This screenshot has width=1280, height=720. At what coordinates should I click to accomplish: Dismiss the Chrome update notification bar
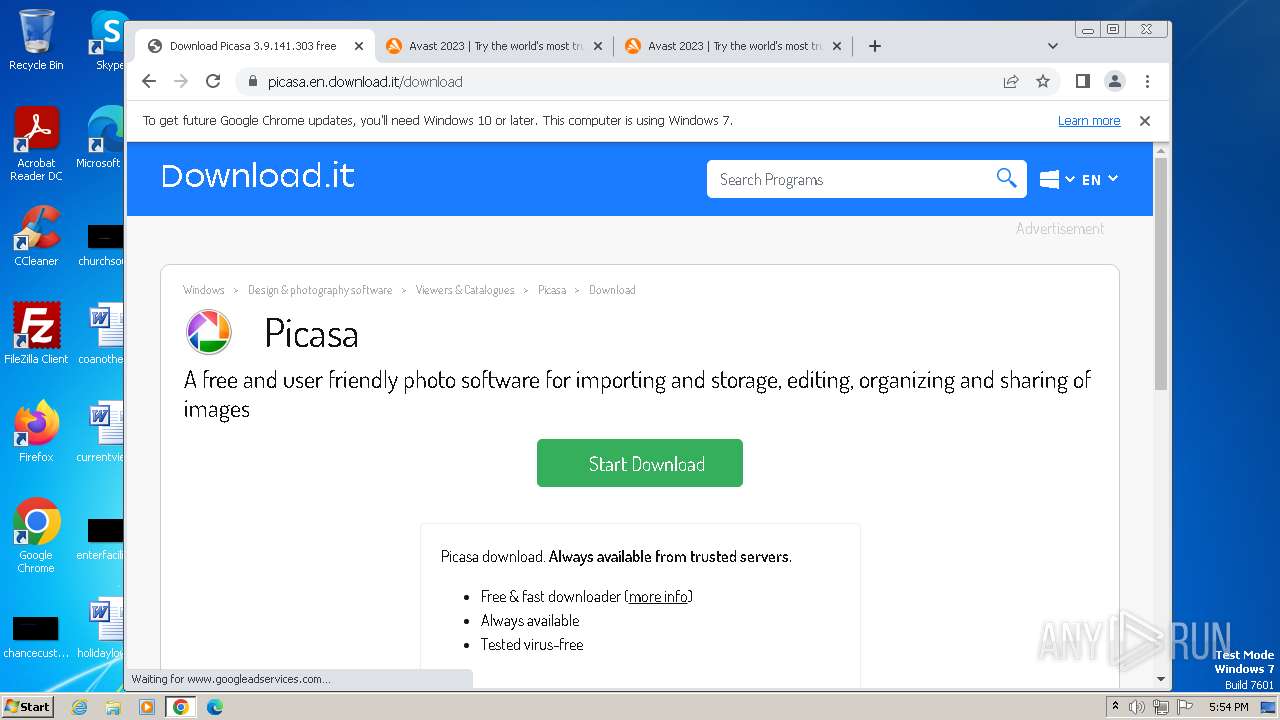tap(1145, 121)
